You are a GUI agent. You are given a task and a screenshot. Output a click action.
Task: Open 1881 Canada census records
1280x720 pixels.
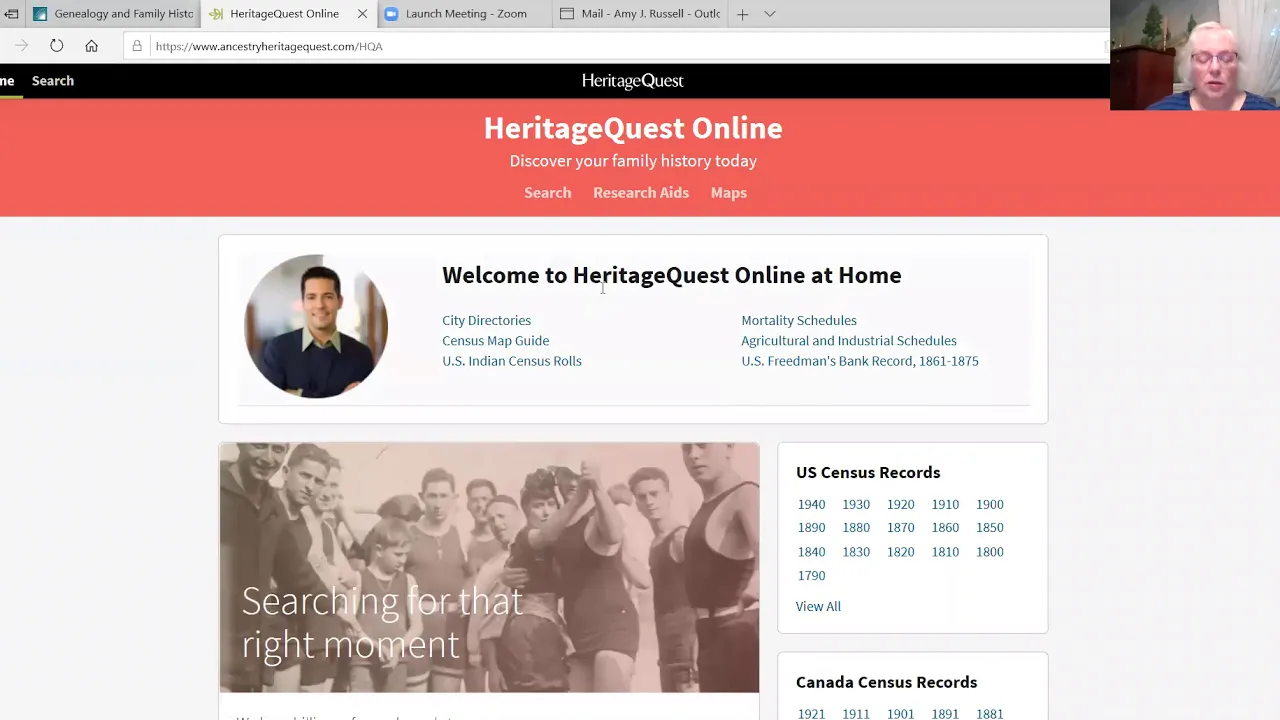[x=990, y=714]
